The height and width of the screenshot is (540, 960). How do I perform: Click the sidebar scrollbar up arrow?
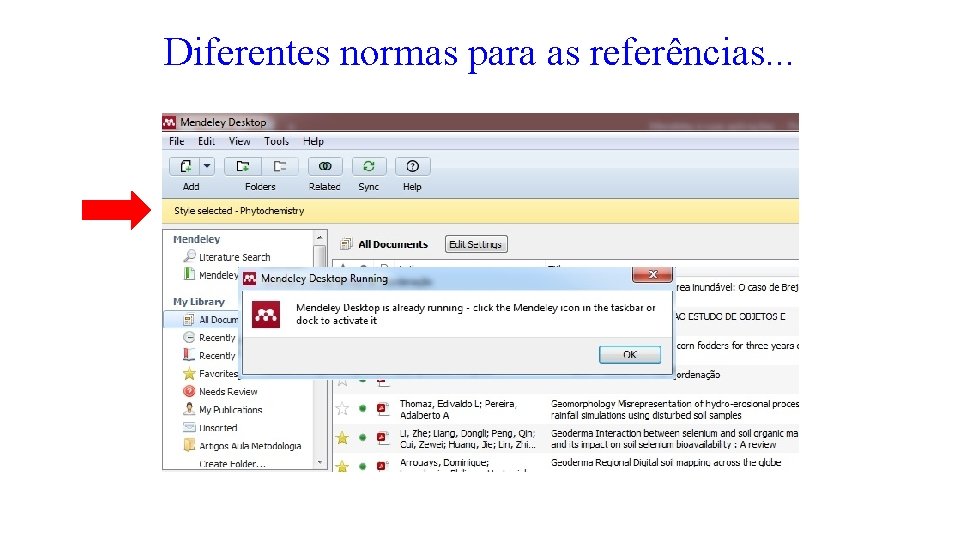click(x=320, y=238)
